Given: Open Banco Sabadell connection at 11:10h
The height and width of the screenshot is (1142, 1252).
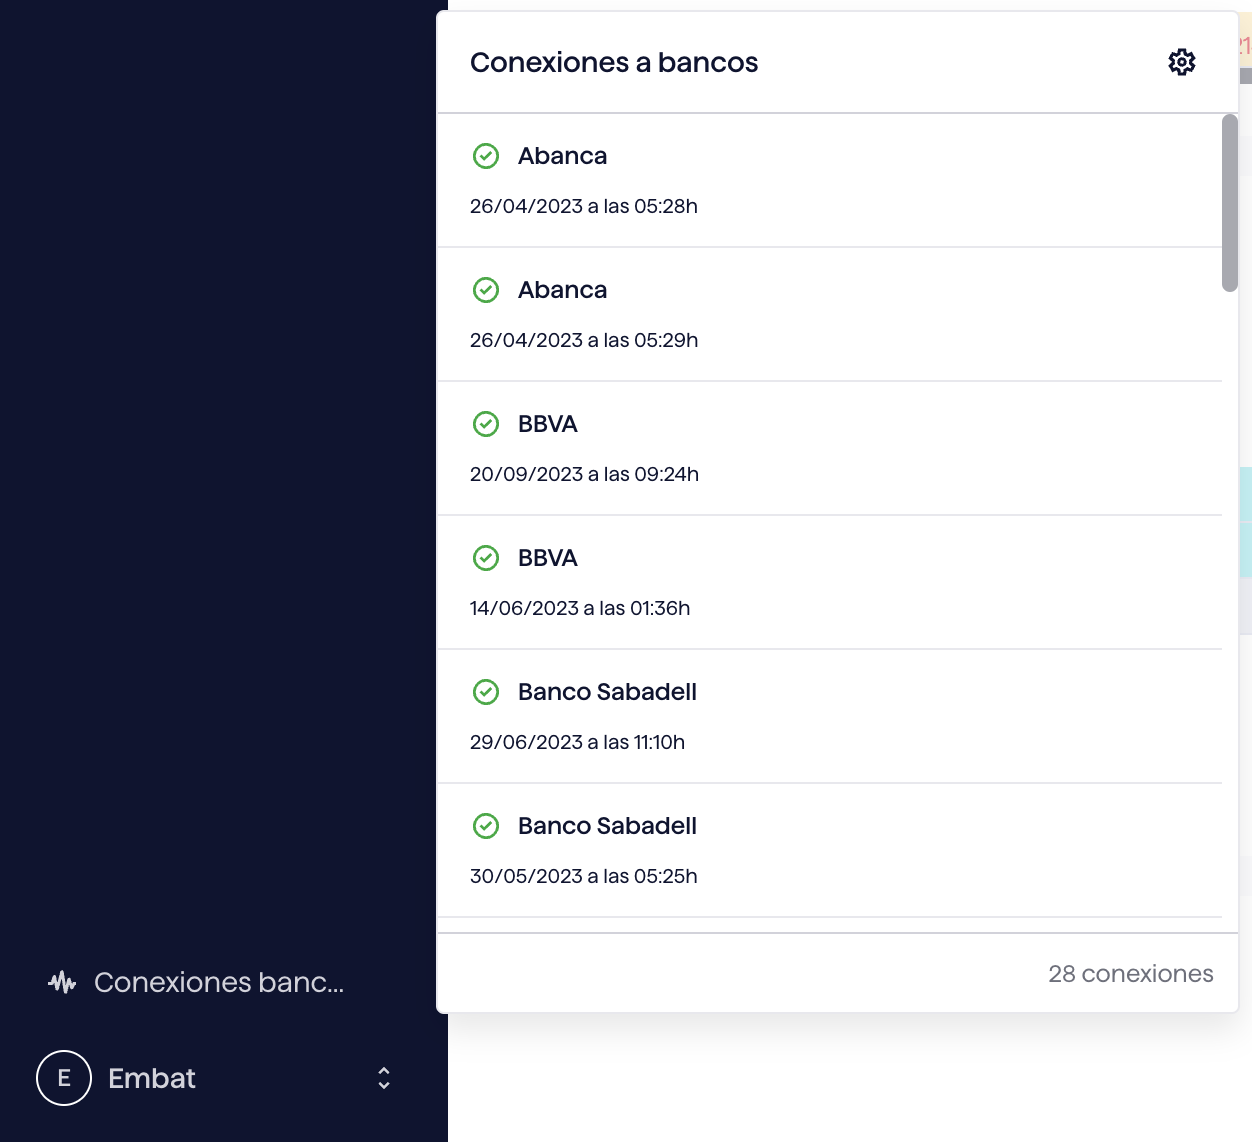Looking at the screenshot, I should click(830, 717).
